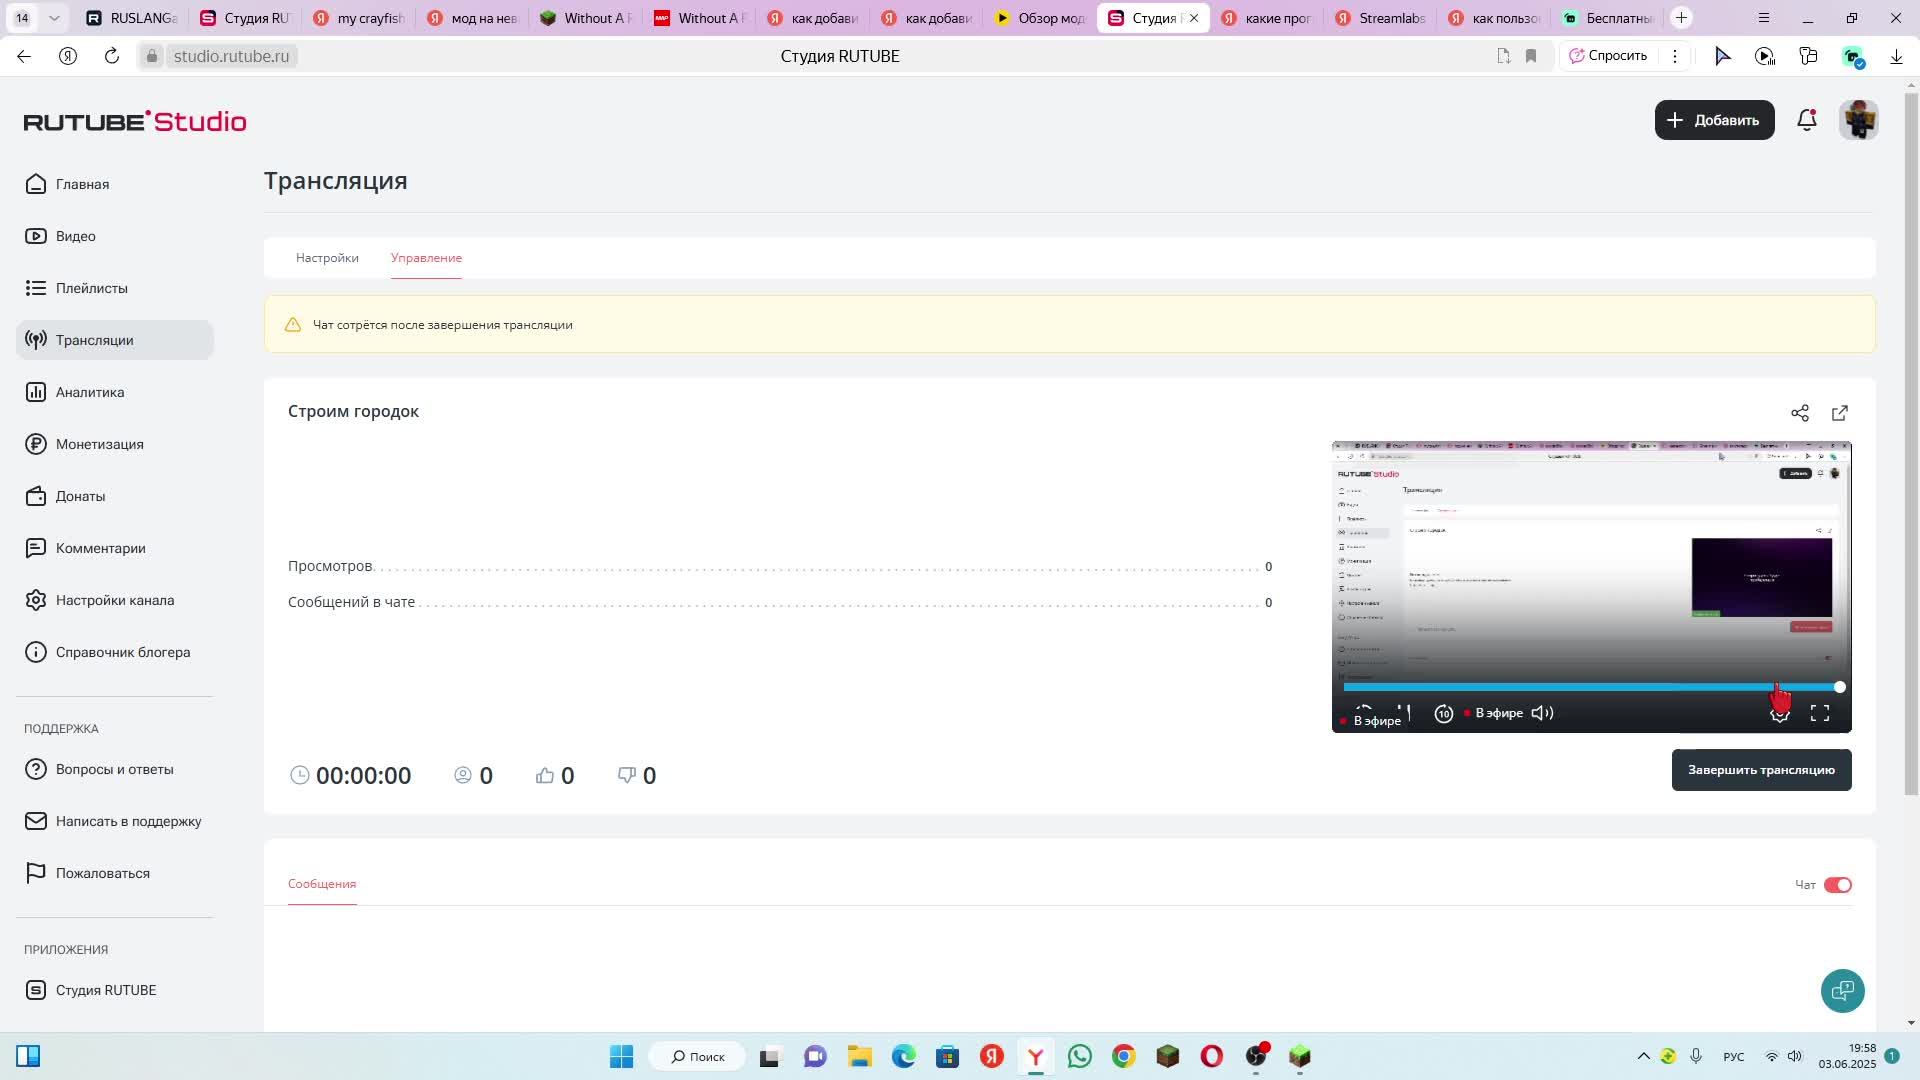Open notifications bell
The image size is (1920, 1080).
pos(1806,120)
